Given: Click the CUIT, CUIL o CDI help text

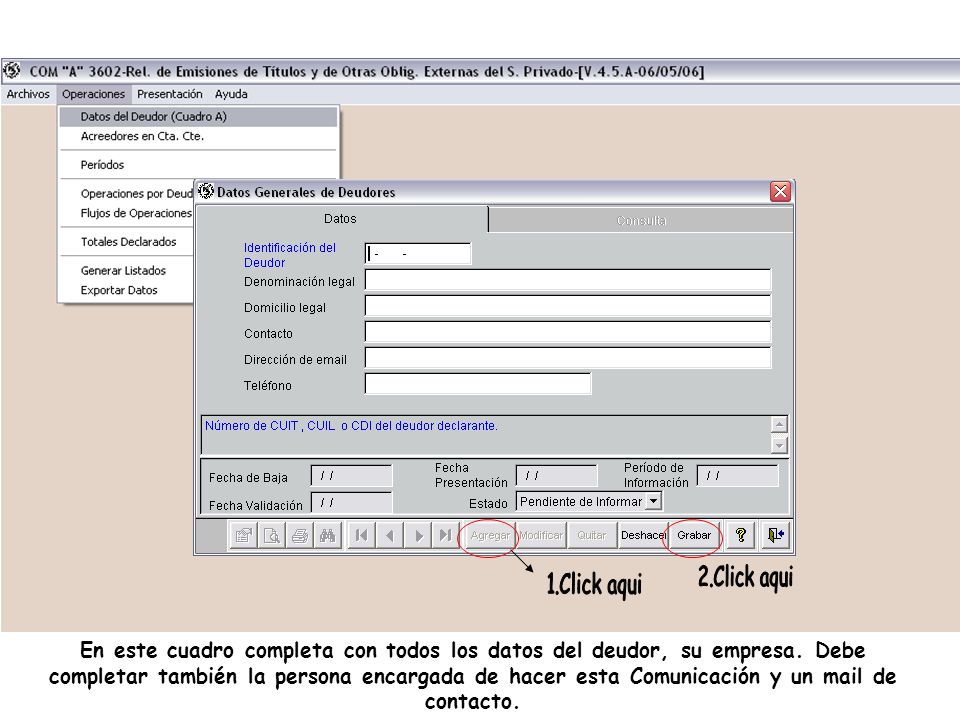Looking at the screenshot, I should click(x=351, y=426).
